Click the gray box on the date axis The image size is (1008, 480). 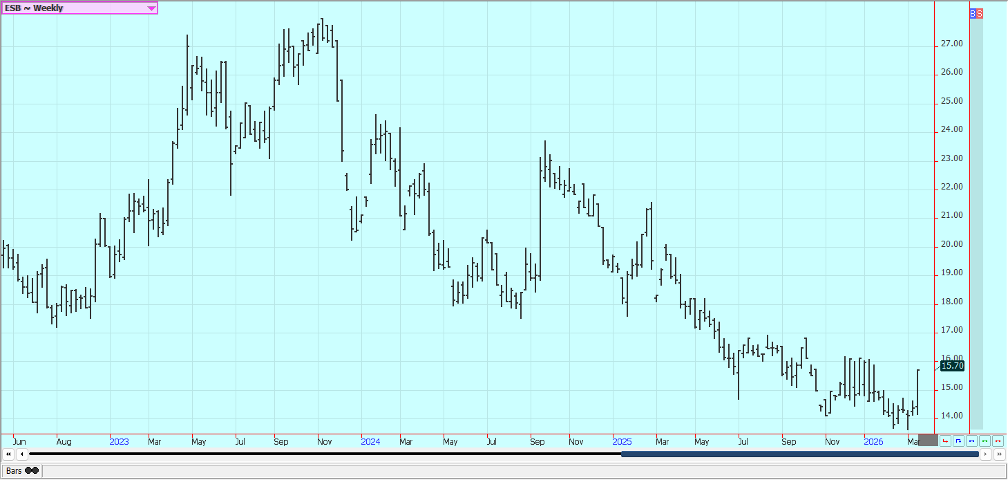point(927,440)
